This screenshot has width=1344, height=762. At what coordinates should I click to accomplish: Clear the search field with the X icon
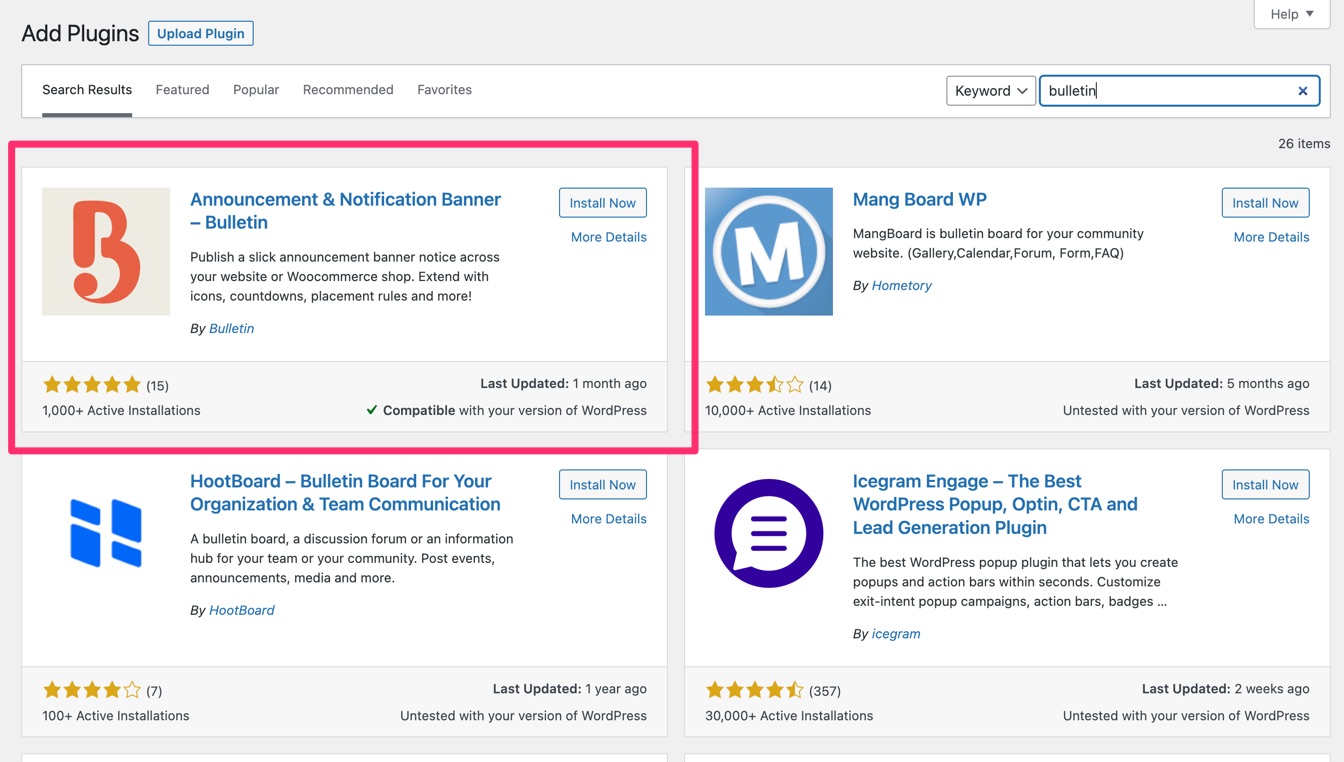pyautogui.click(x=1303, y=91)
